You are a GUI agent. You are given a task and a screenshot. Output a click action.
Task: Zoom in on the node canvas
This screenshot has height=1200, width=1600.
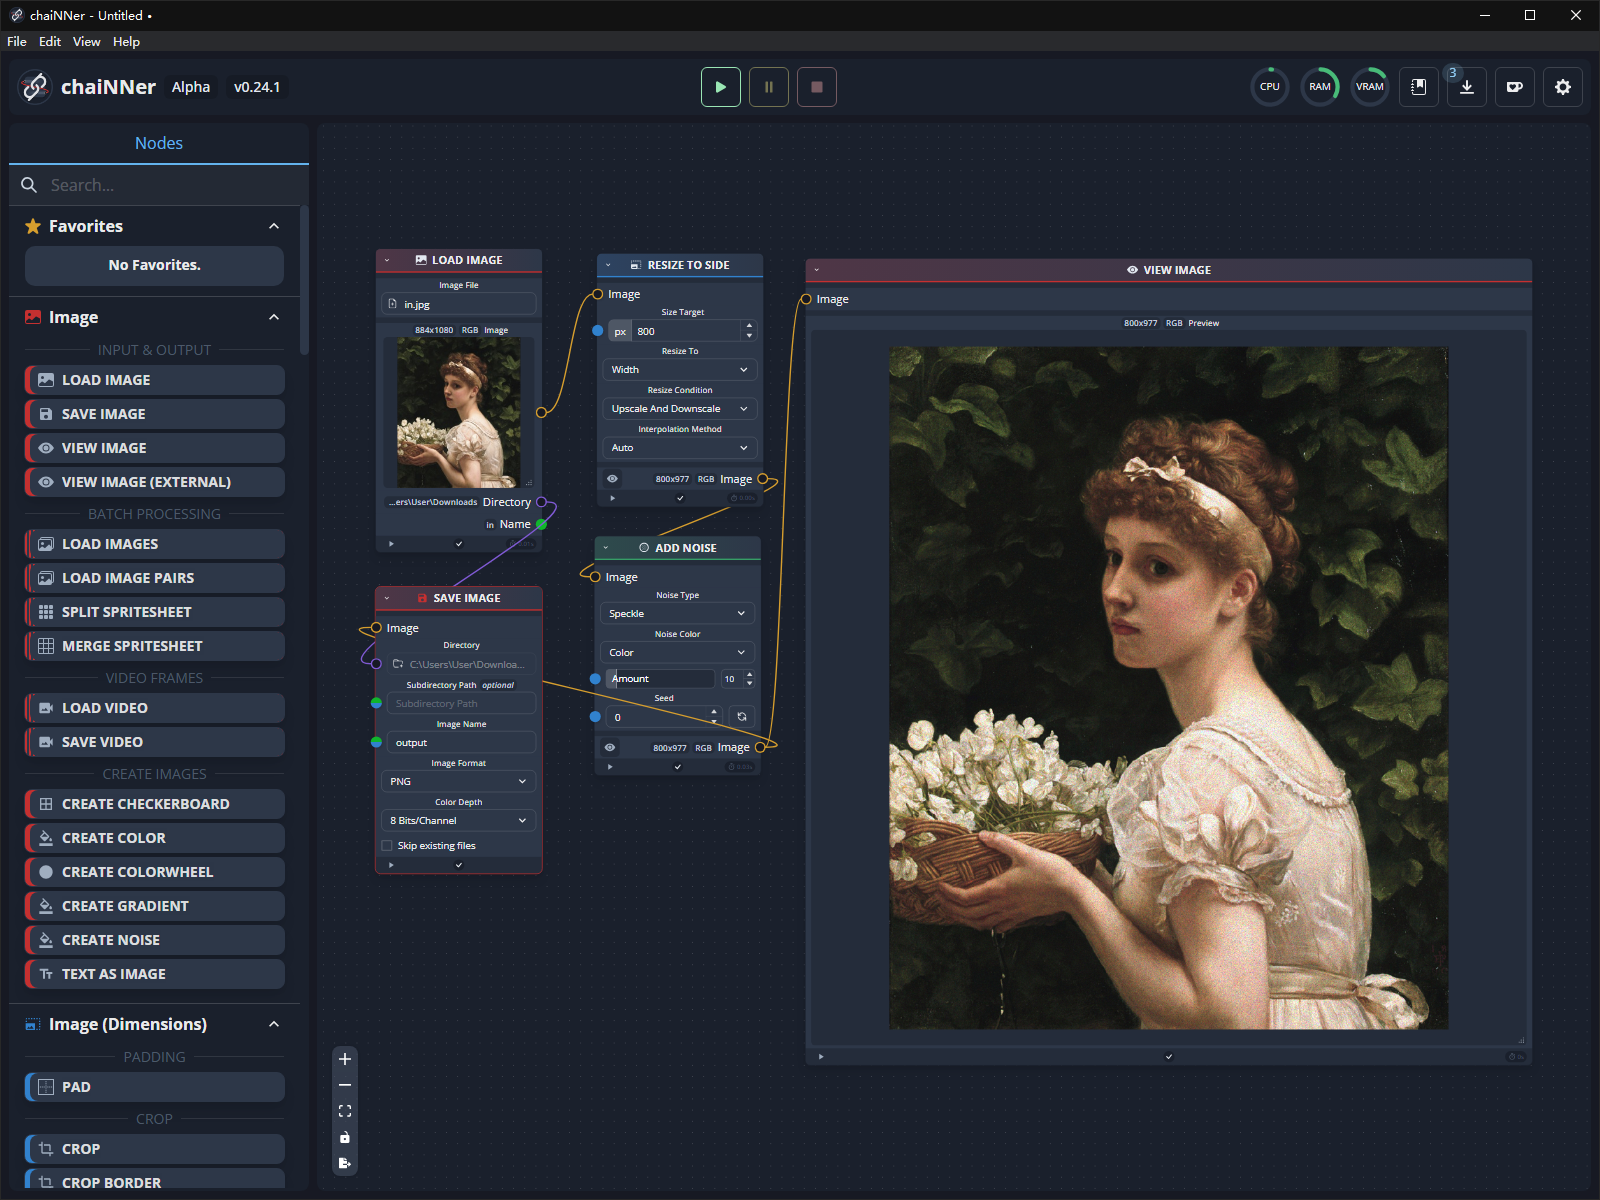coord(345,1059)
